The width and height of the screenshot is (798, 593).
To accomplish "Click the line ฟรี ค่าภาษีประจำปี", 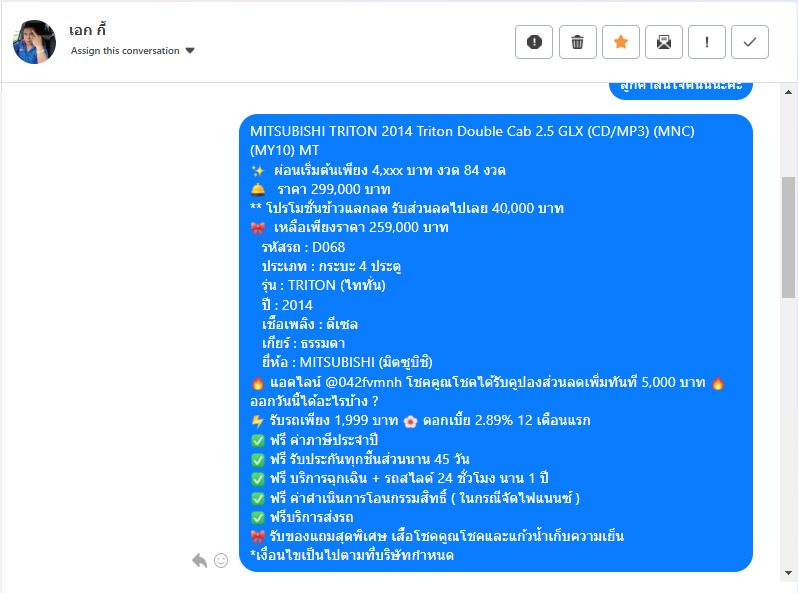I will (x=315, y=440).
